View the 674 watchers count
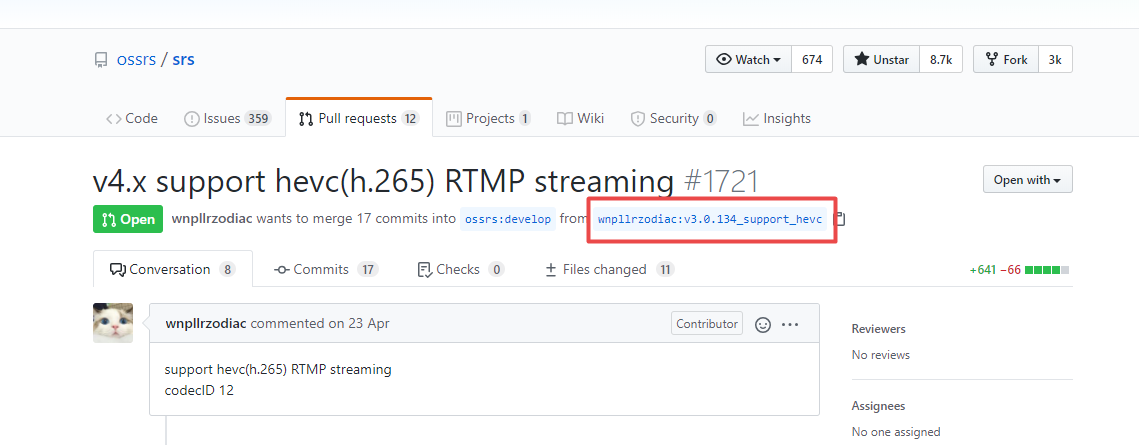 coord(812,60)
